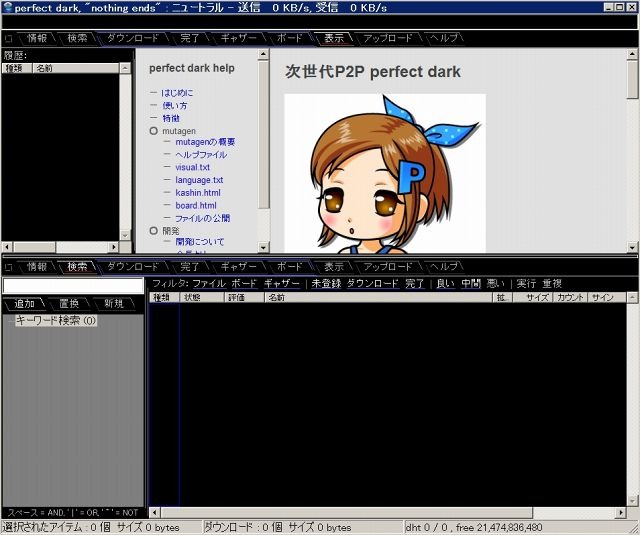Open the kashin.html link
This screenshot has height=535, width=640.
(x=198, y=193)
